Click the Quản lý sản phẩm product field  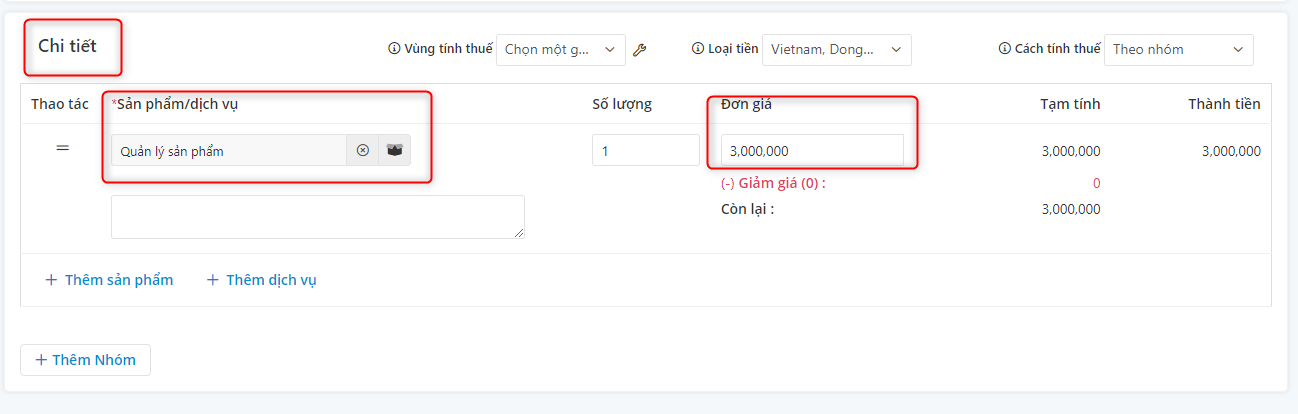229,151
